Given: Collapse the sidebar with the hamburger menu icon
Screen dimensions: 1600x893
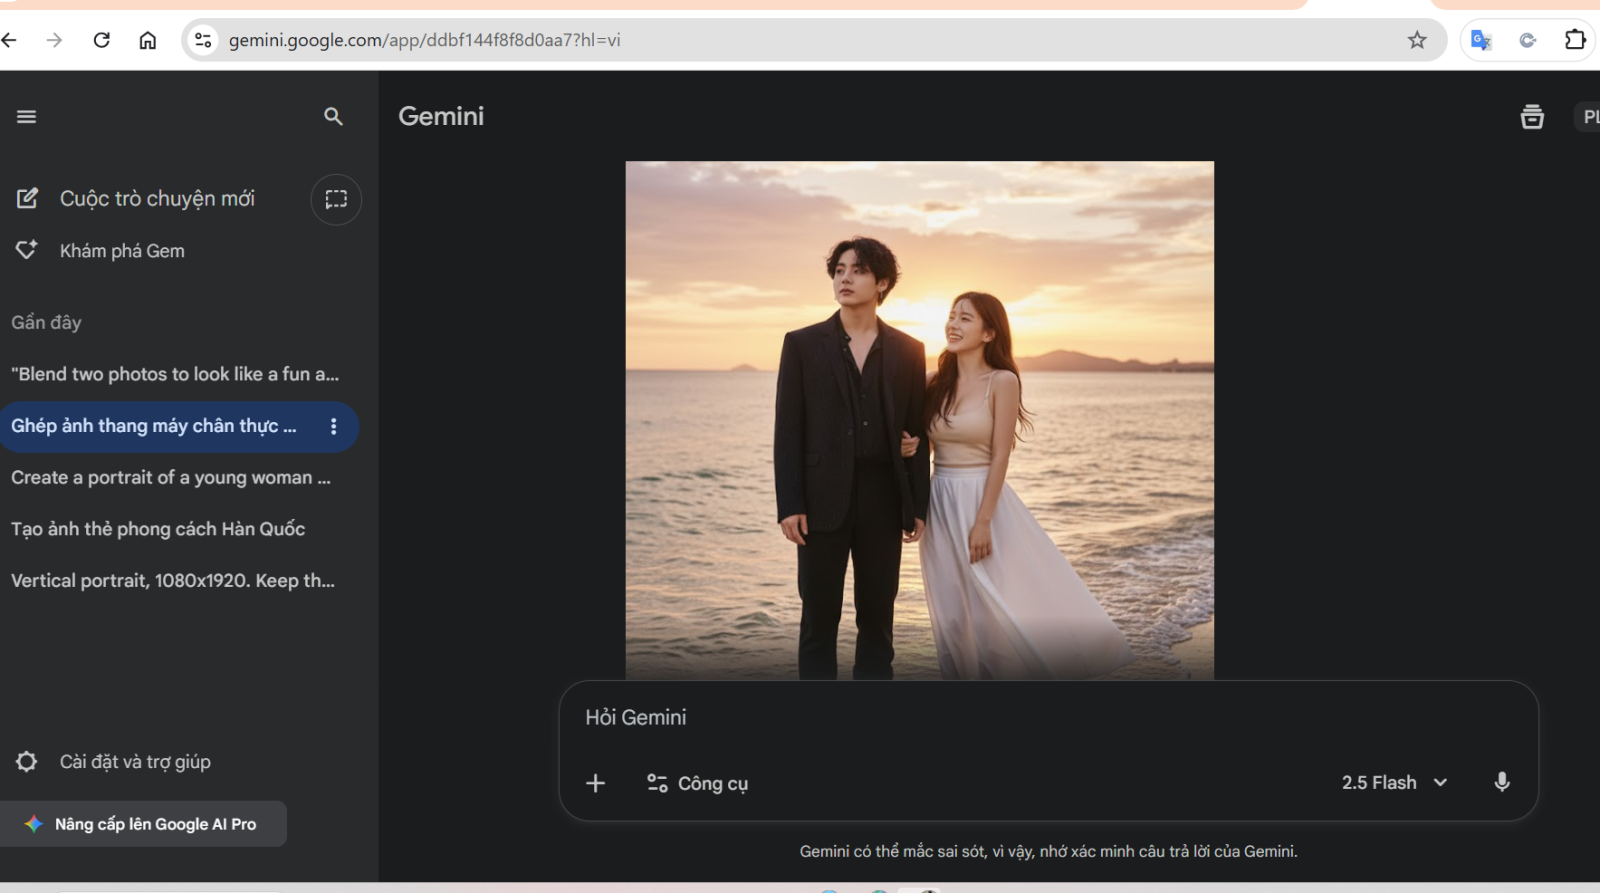Looking at the screenshot, I should tap(27, 117).
